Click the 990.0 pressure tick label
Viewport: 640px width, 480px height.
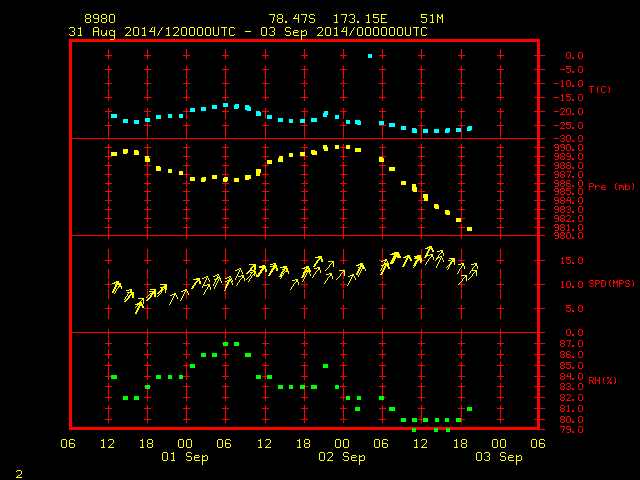coord(569,148)
